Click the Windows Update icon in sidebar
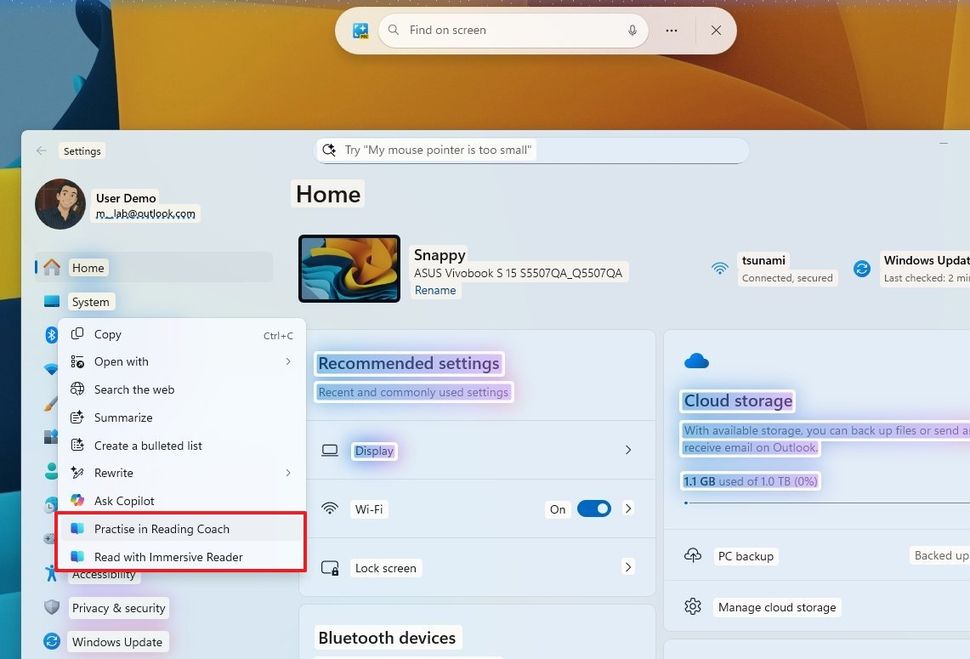Viewport: 970px width, 659px height. (52, 642)
